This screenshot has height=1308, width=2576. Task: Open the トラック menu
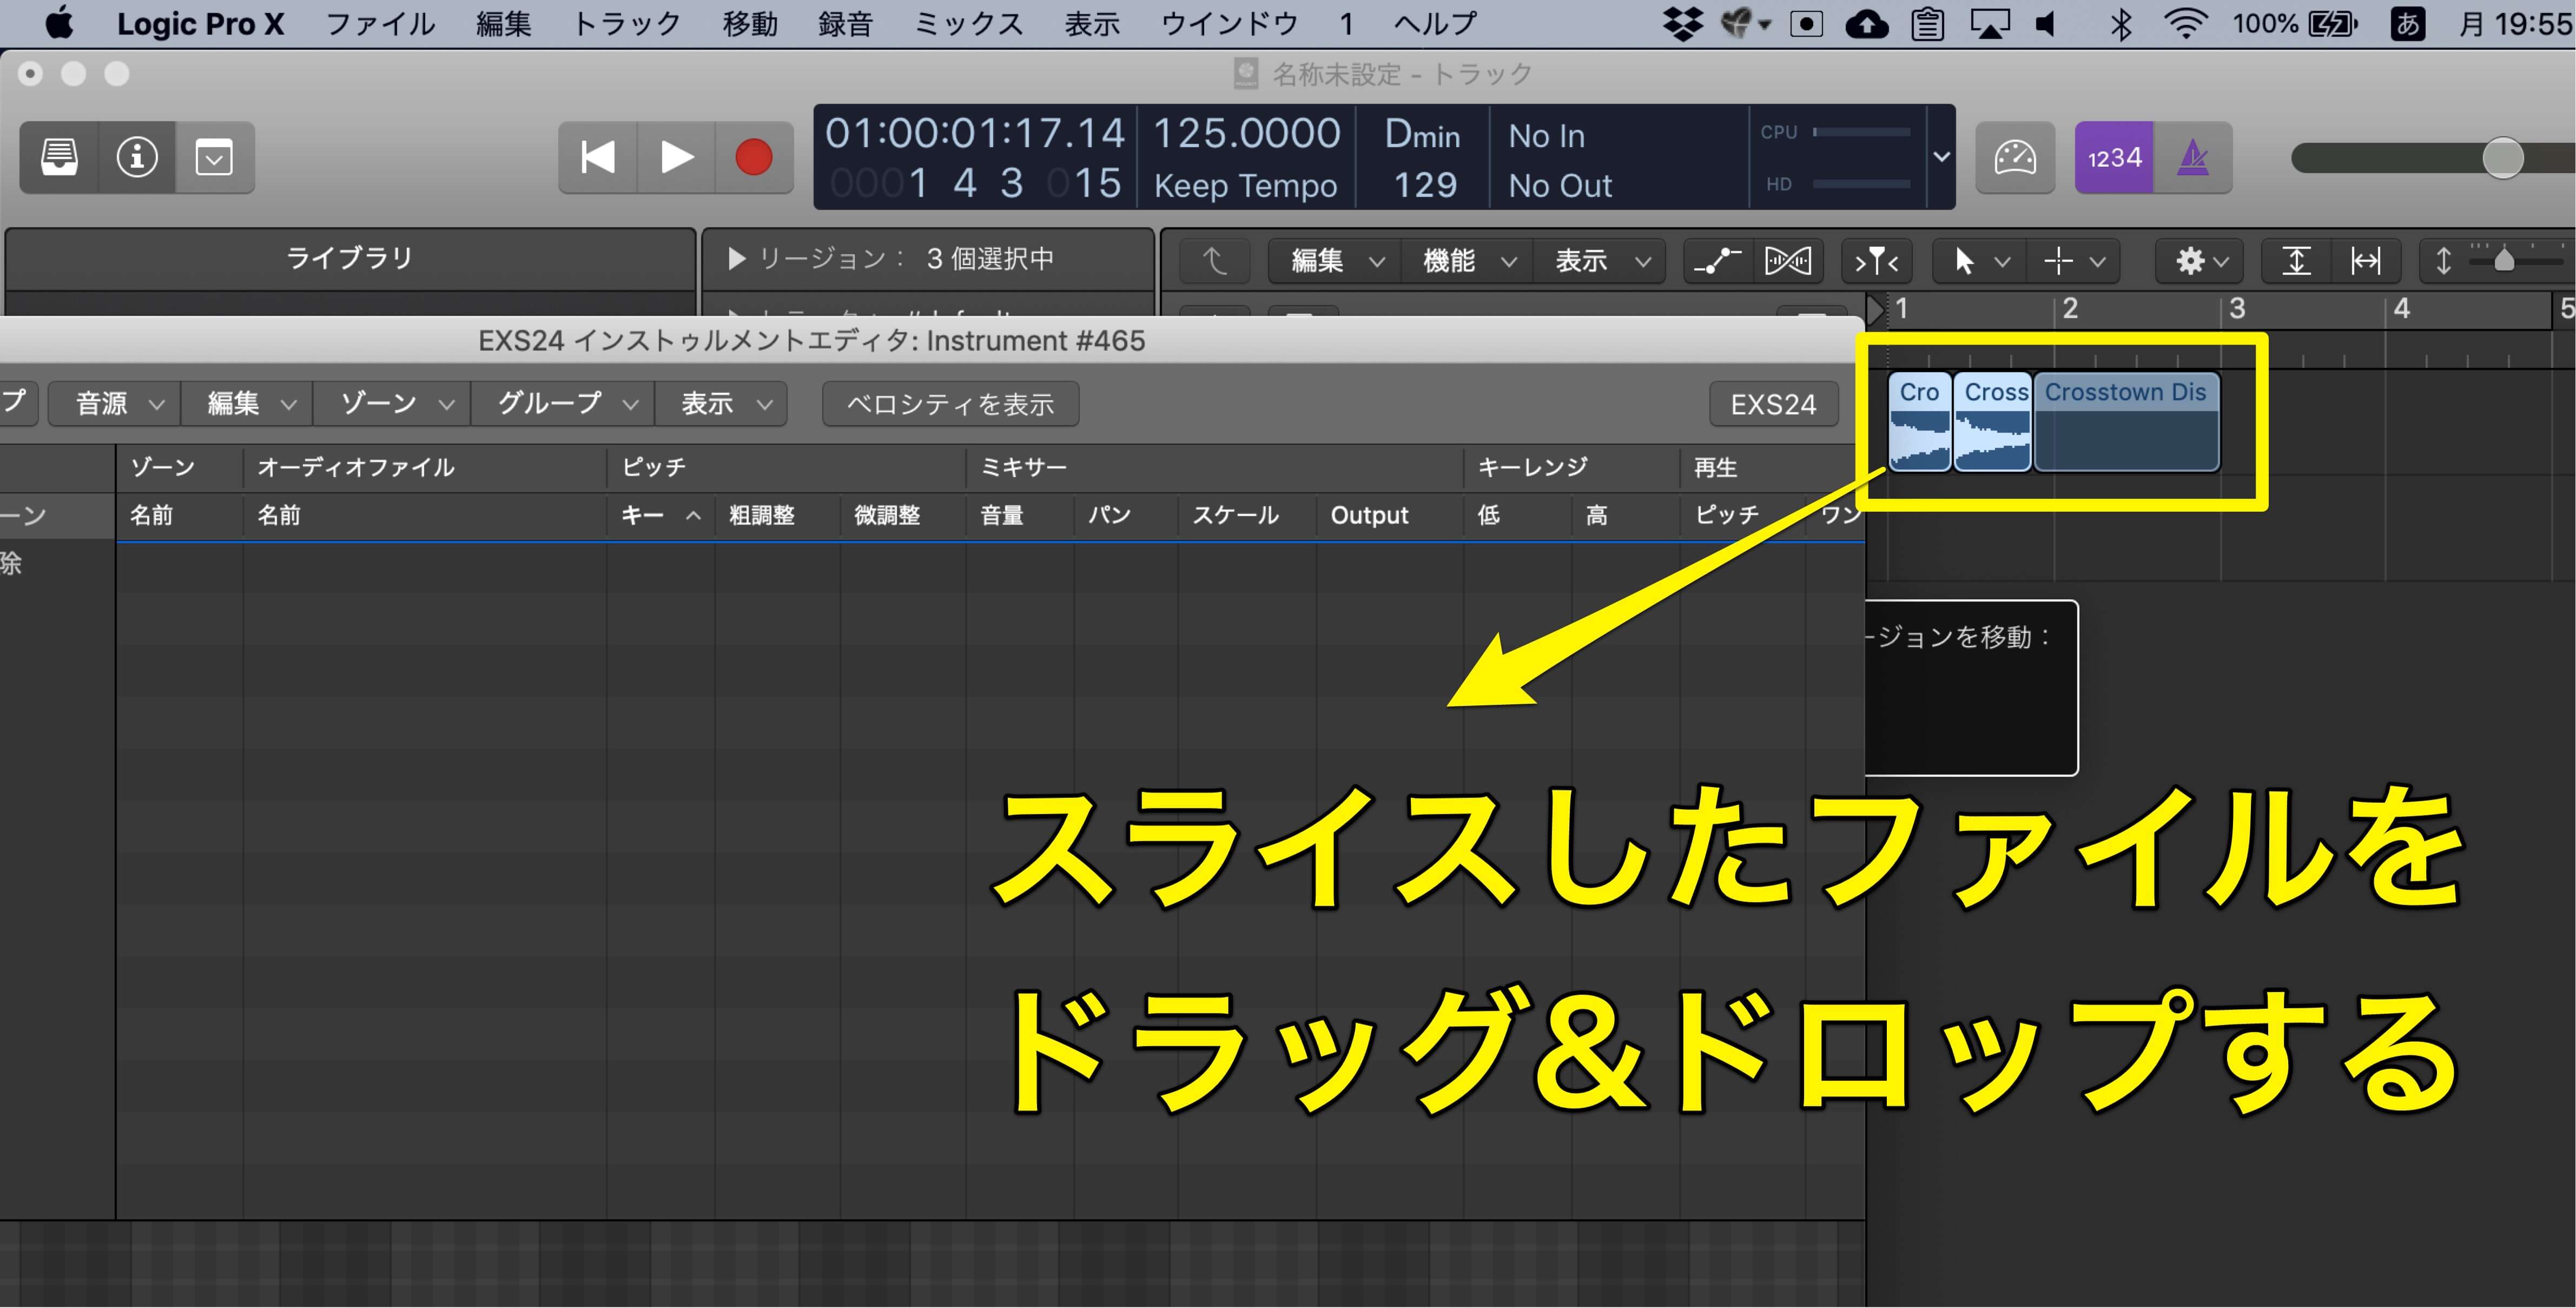click(627, 23)
